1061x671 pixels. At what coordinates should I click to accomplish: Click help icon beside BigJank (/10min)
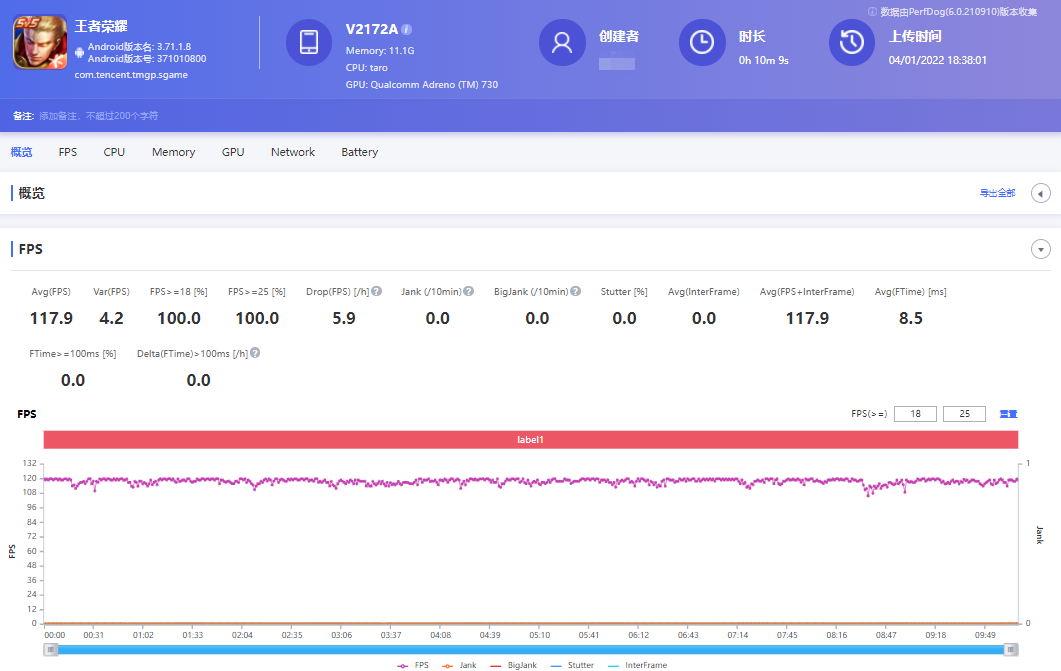tap(576, 292)
